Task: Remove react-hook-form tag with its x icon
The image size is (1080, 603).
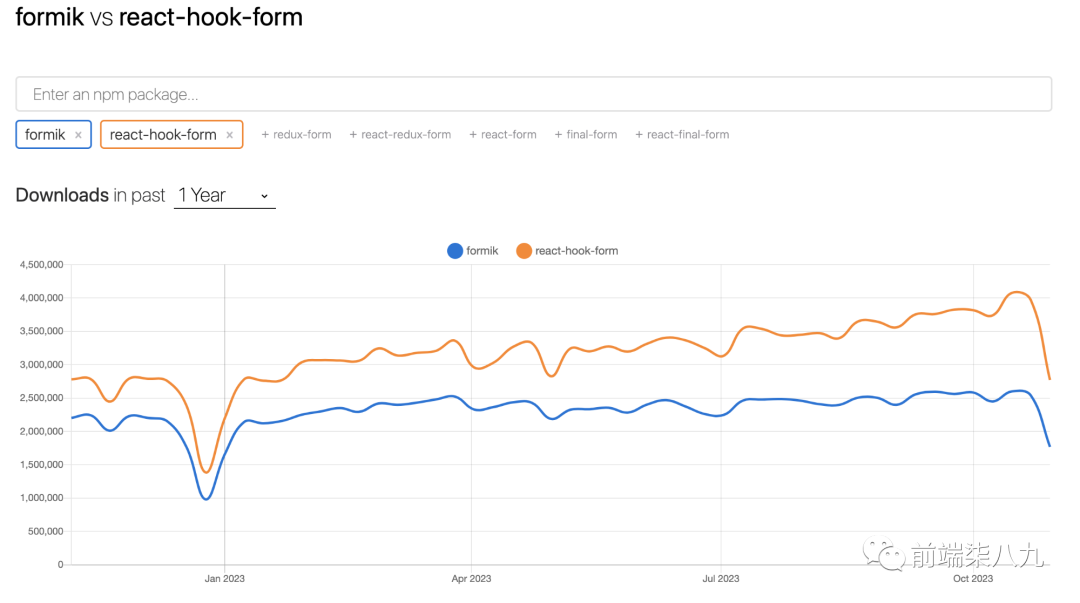Action: click(230, 135)
